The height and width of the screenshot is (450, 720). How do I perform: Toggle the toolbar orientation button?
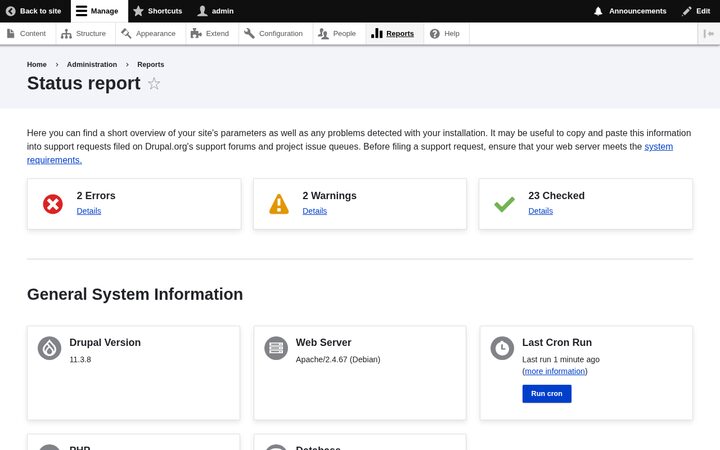709,34
